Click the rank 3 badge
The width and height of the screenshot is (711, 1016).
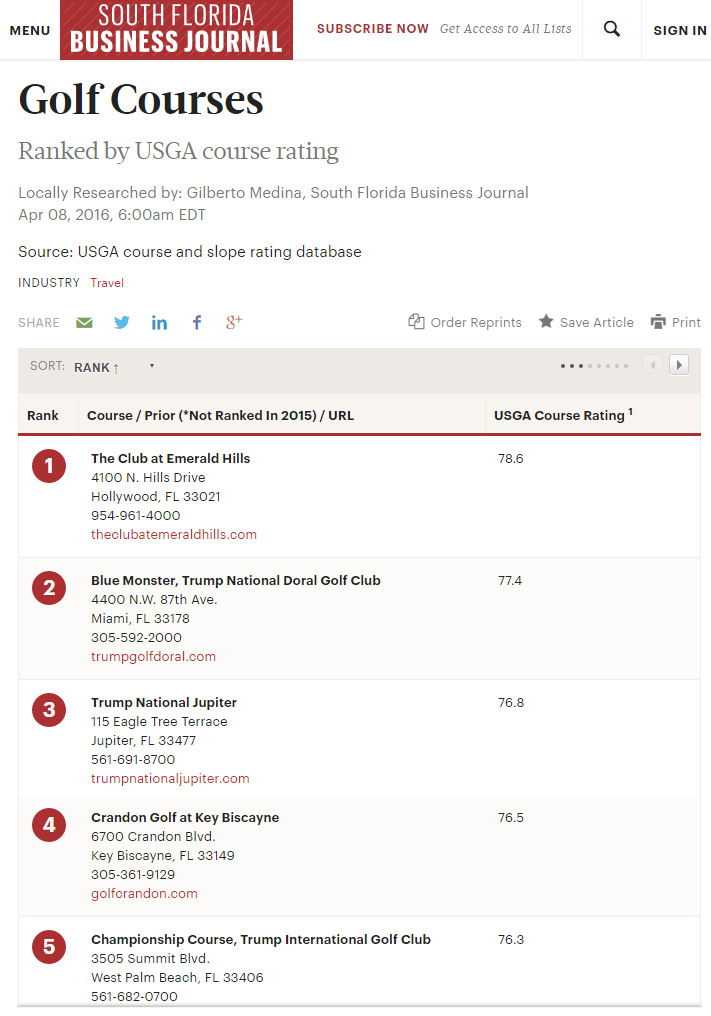49,710
